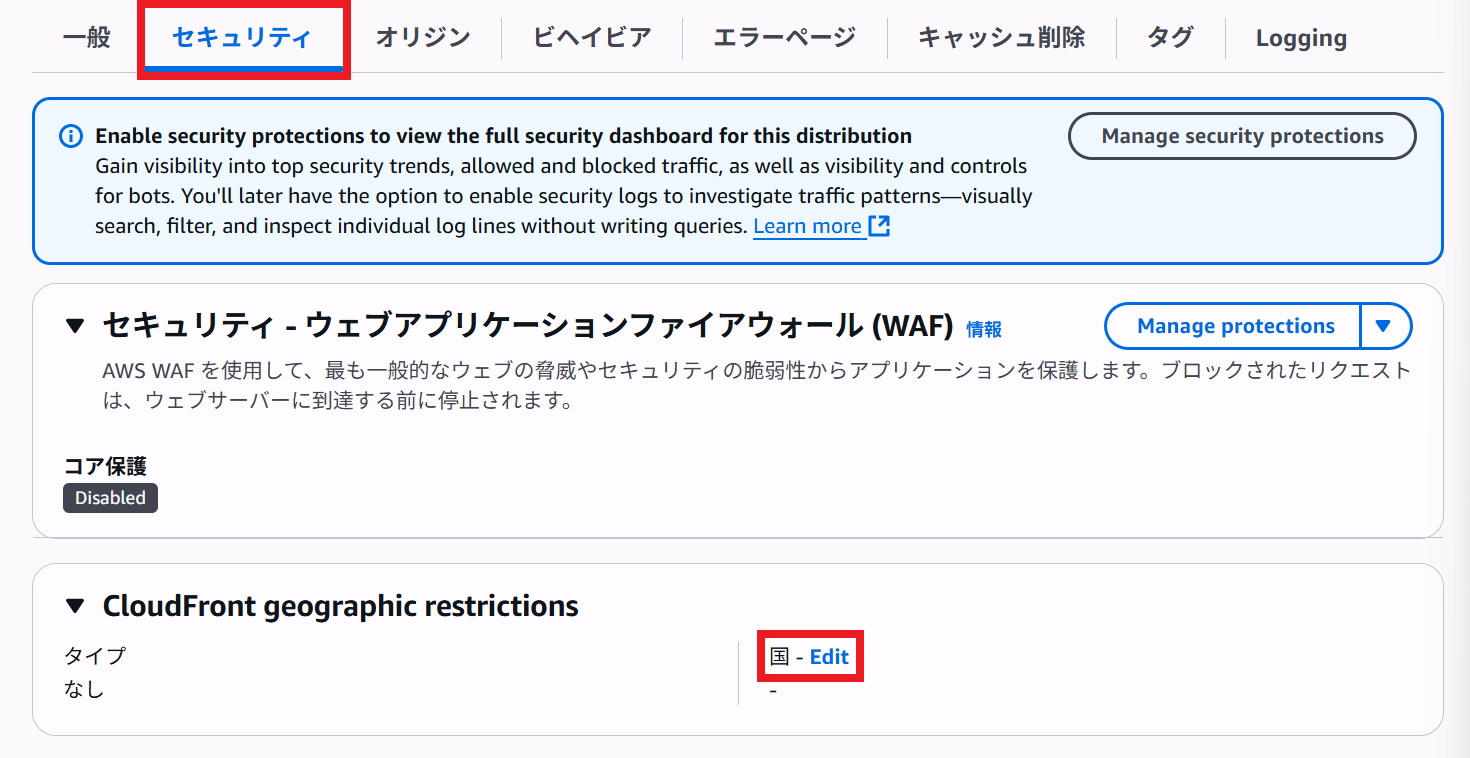1470x758 pixels.
Task: Open the Logging tab
Action: [1301, 39]
